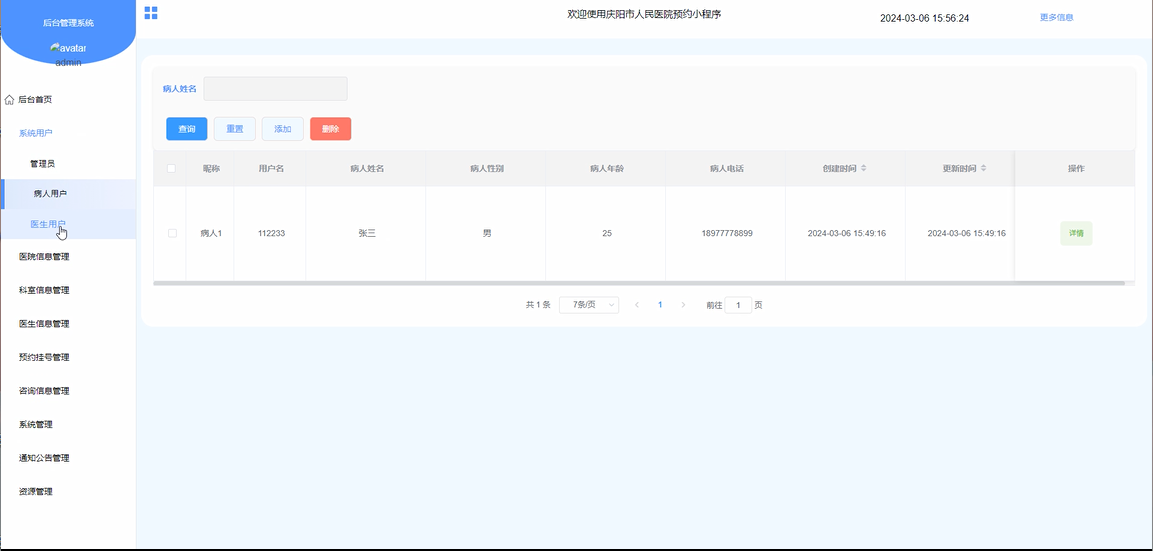Click username cell 112233
The image size is (1153, 551).
pyautogui.click(x=271, y=233)
